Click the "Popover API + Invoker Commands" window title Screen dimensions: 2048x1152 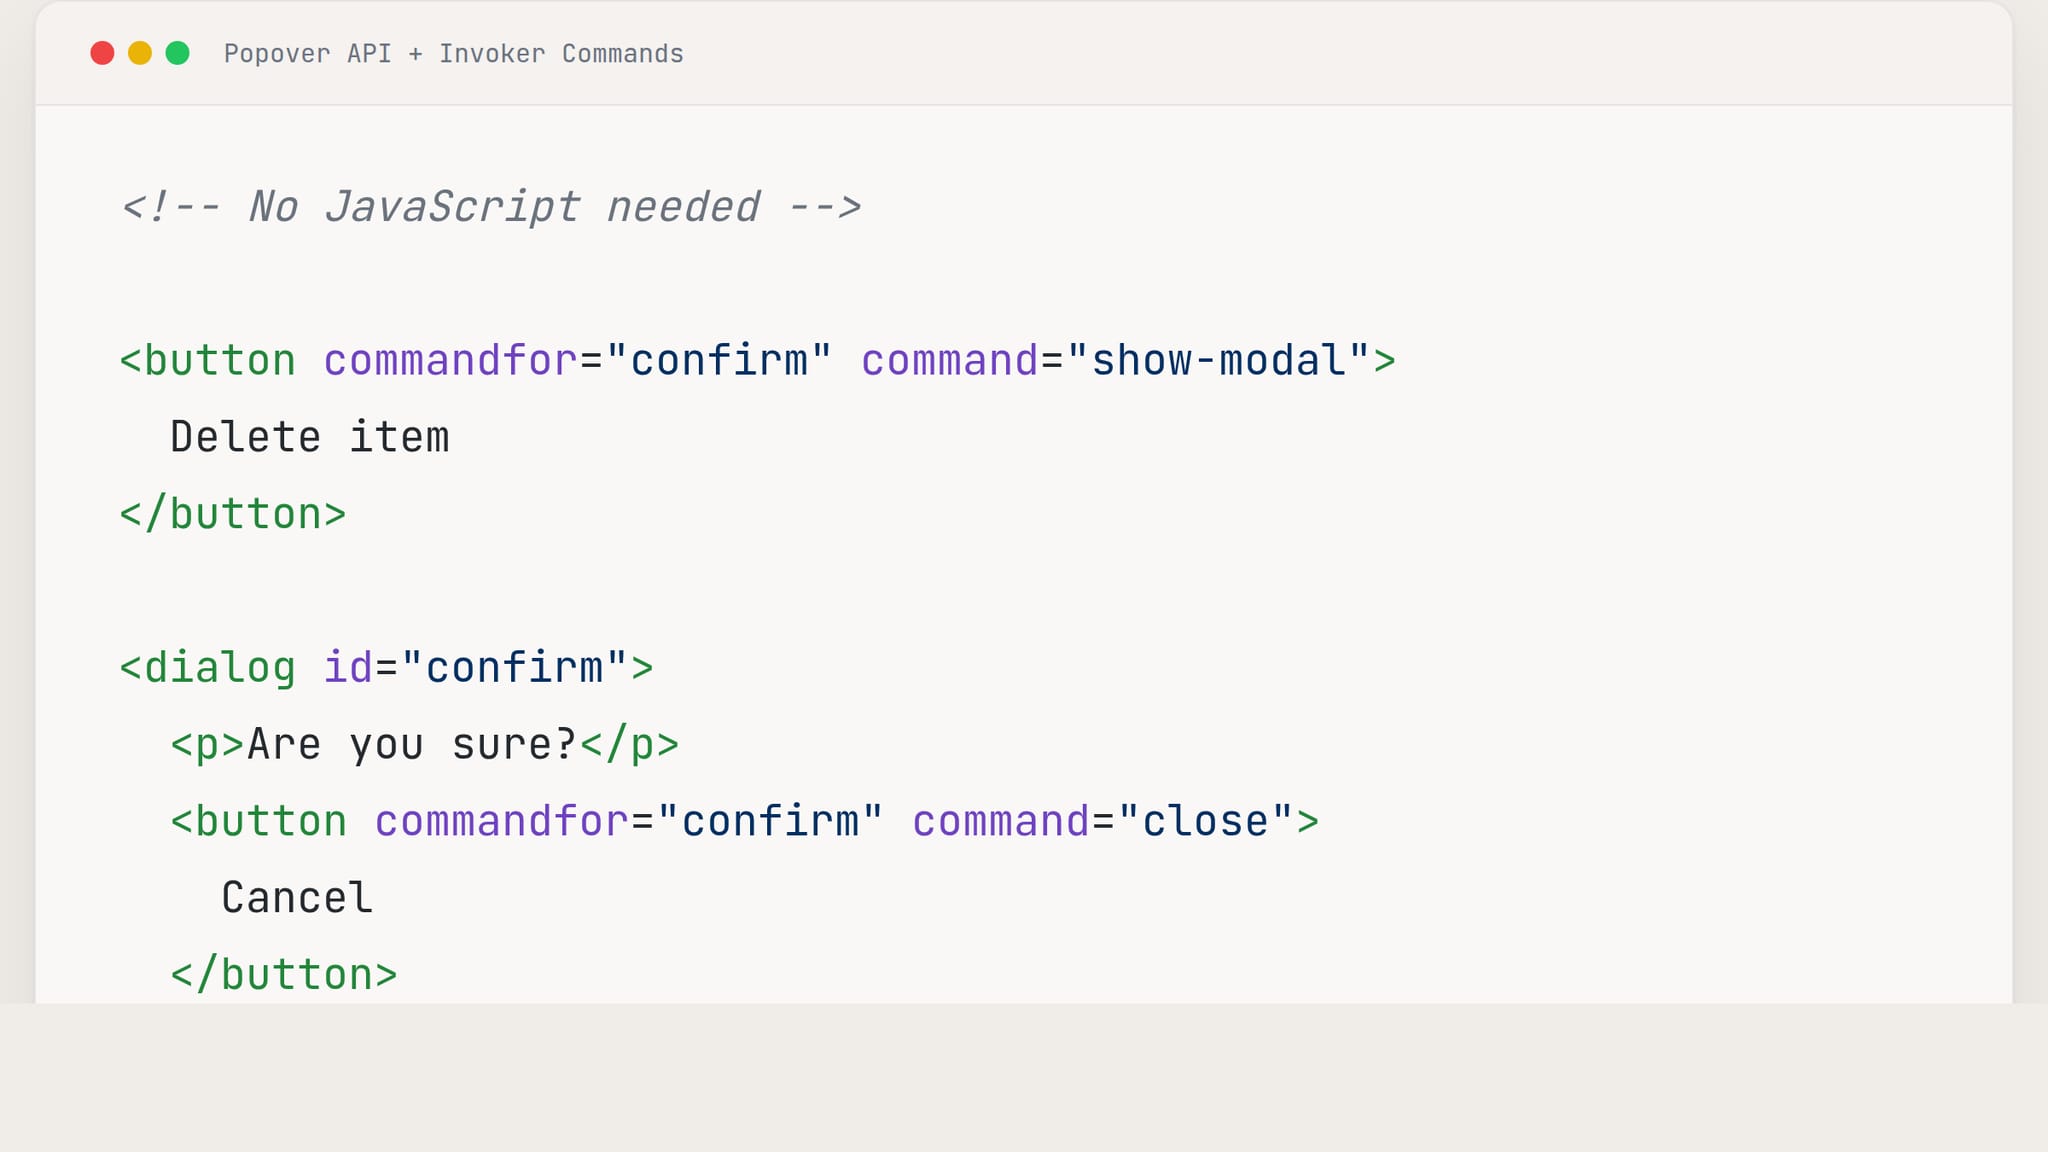pos(453,54)
